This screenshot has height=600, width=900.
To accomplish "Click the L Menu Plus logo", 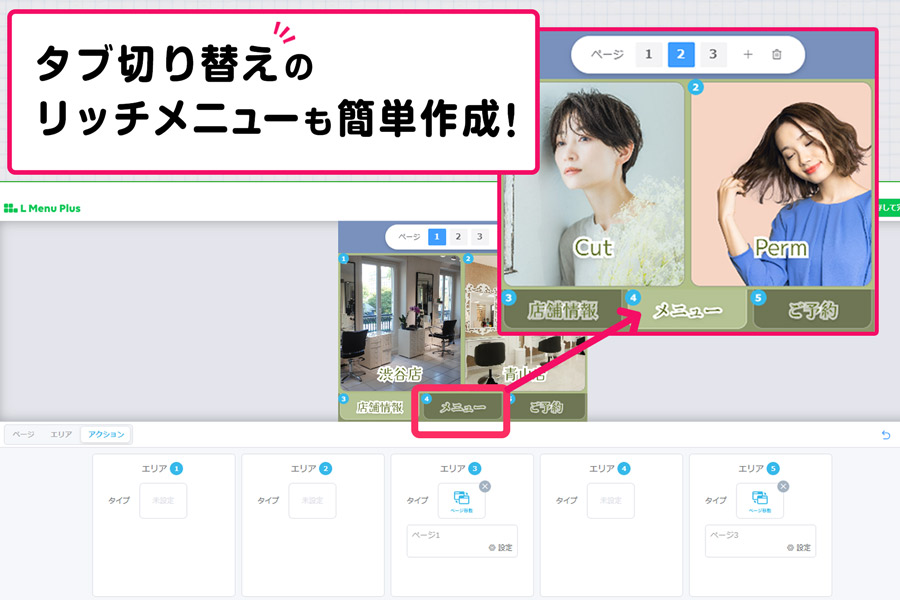I will [x=42, y=208].
